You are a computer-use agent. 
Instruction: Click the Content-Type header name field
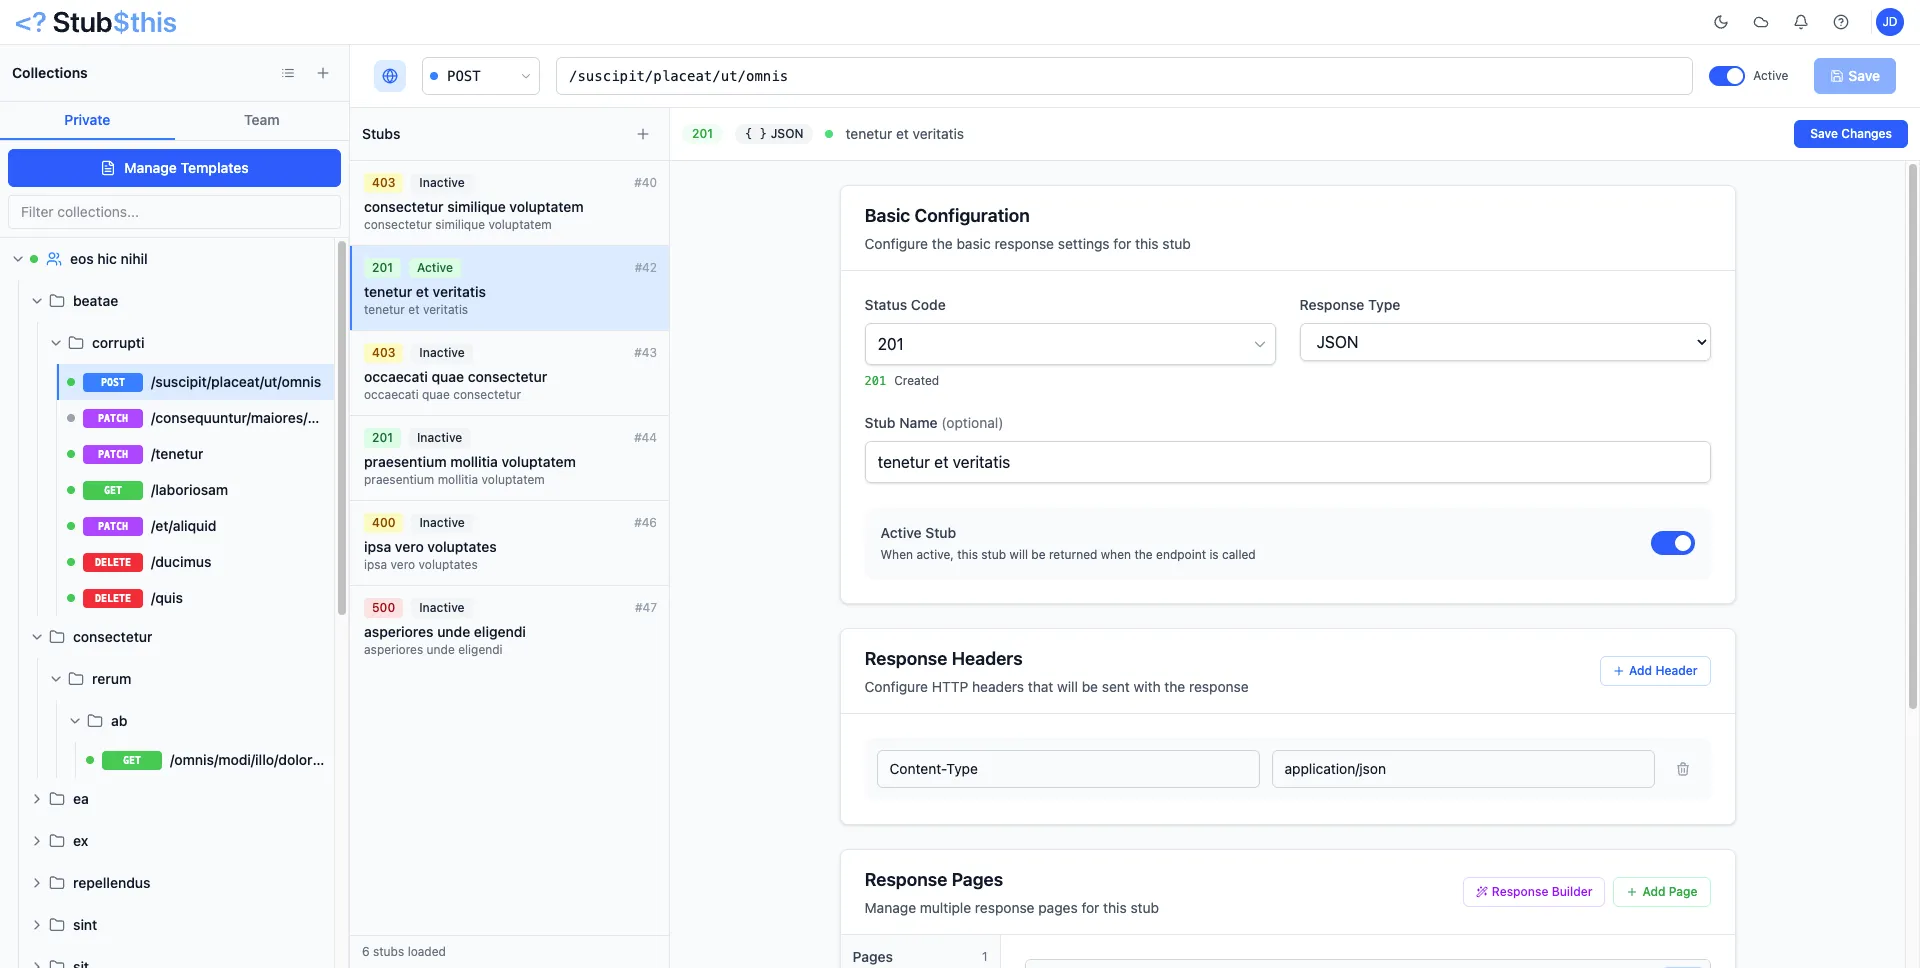1068,769
